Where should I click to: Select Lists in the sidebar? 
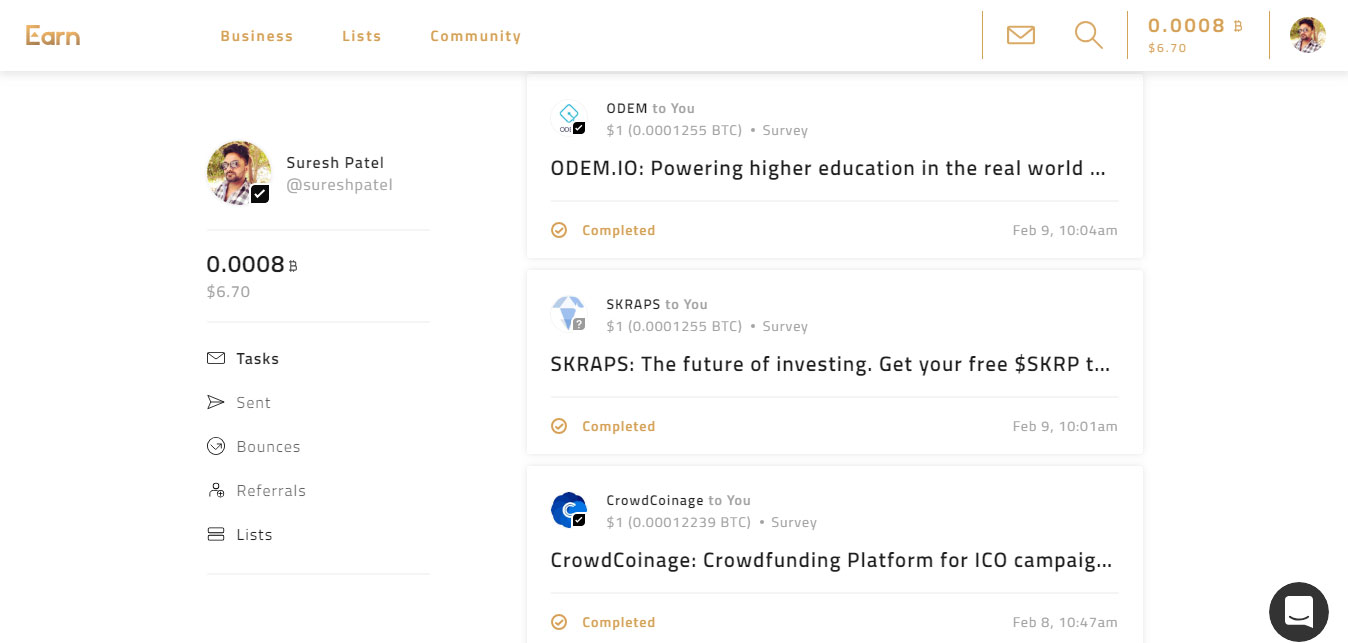(254, 535)
